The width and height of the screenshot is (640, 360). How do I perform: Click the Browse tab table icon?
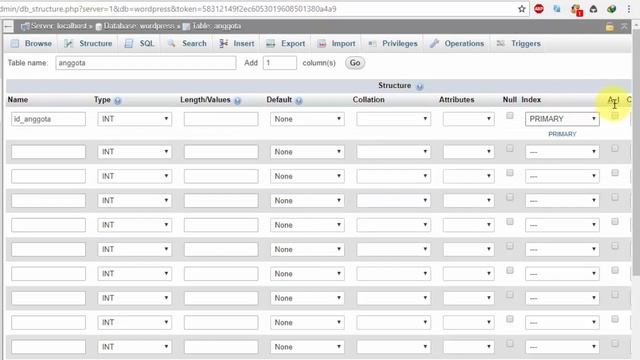(15, 43)
